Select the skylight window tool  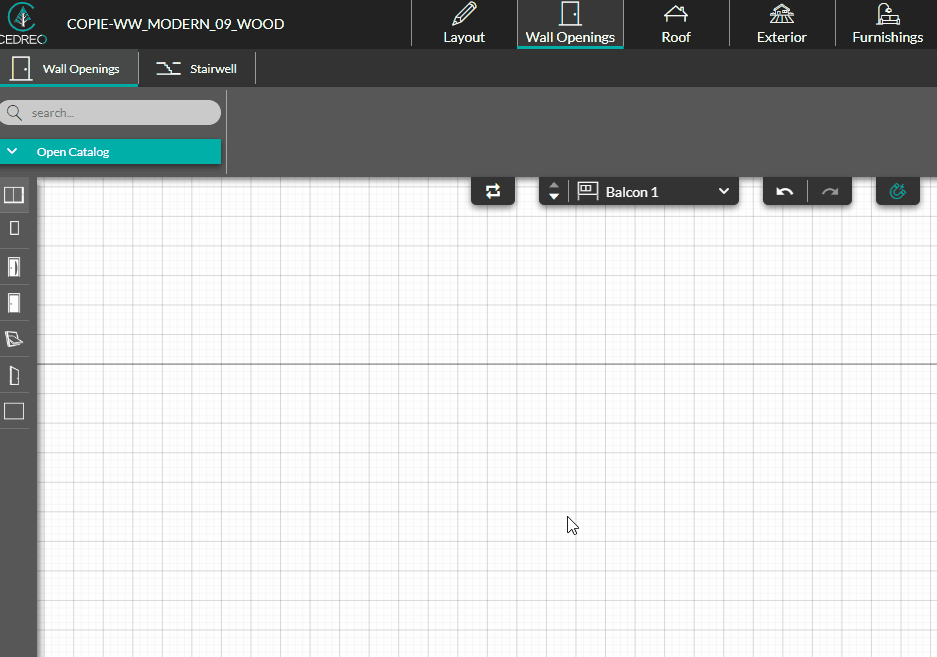tap(14, 339)
